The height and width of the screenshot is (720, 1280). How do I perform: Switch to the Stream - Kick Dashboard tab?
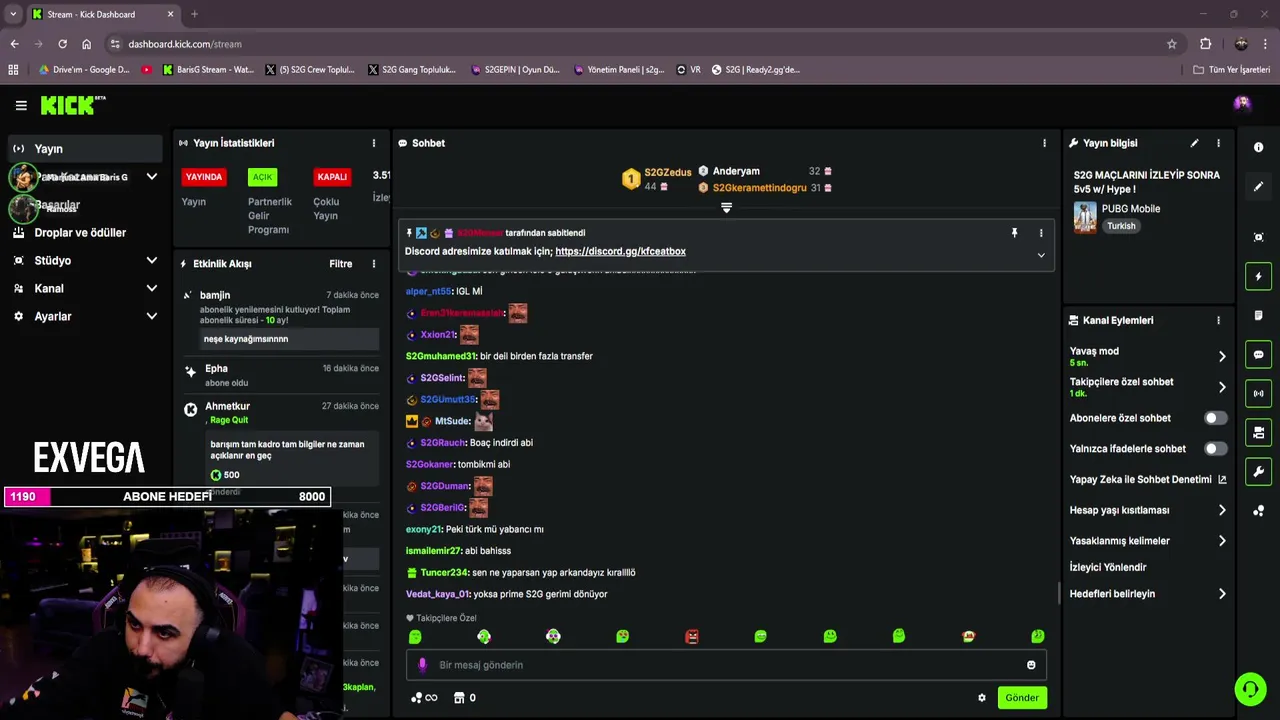click(x=103, y=14)
